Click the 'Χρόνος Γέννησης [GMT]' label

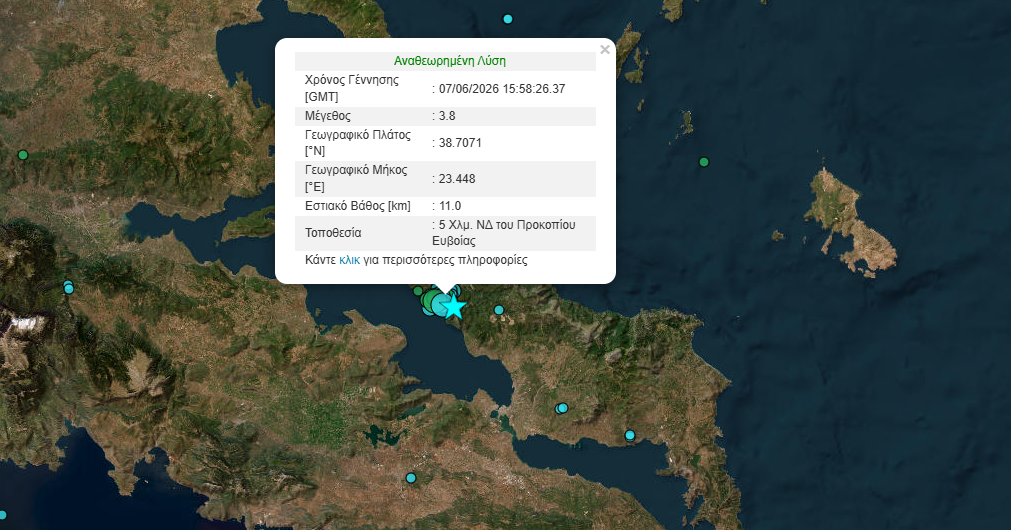(351, 88)
